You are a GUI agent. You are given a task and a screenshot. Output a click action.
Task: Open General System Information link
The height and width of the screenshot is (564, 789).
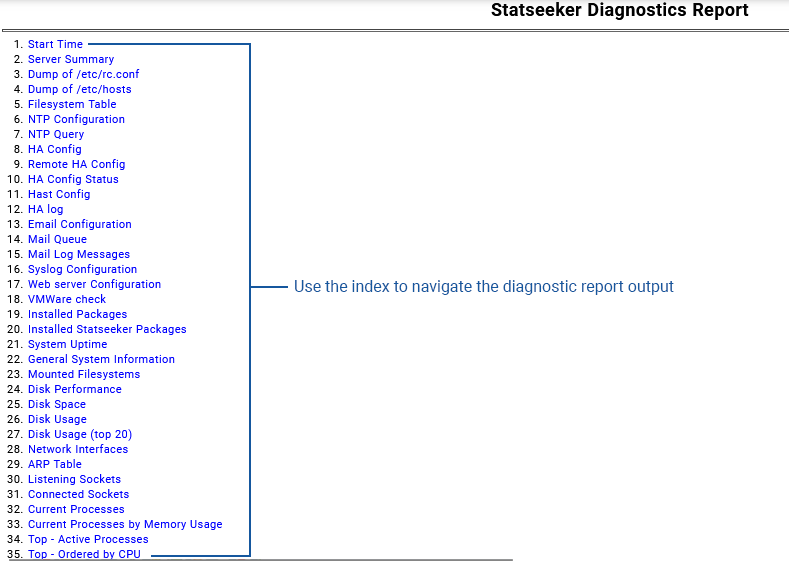(101, 359)
